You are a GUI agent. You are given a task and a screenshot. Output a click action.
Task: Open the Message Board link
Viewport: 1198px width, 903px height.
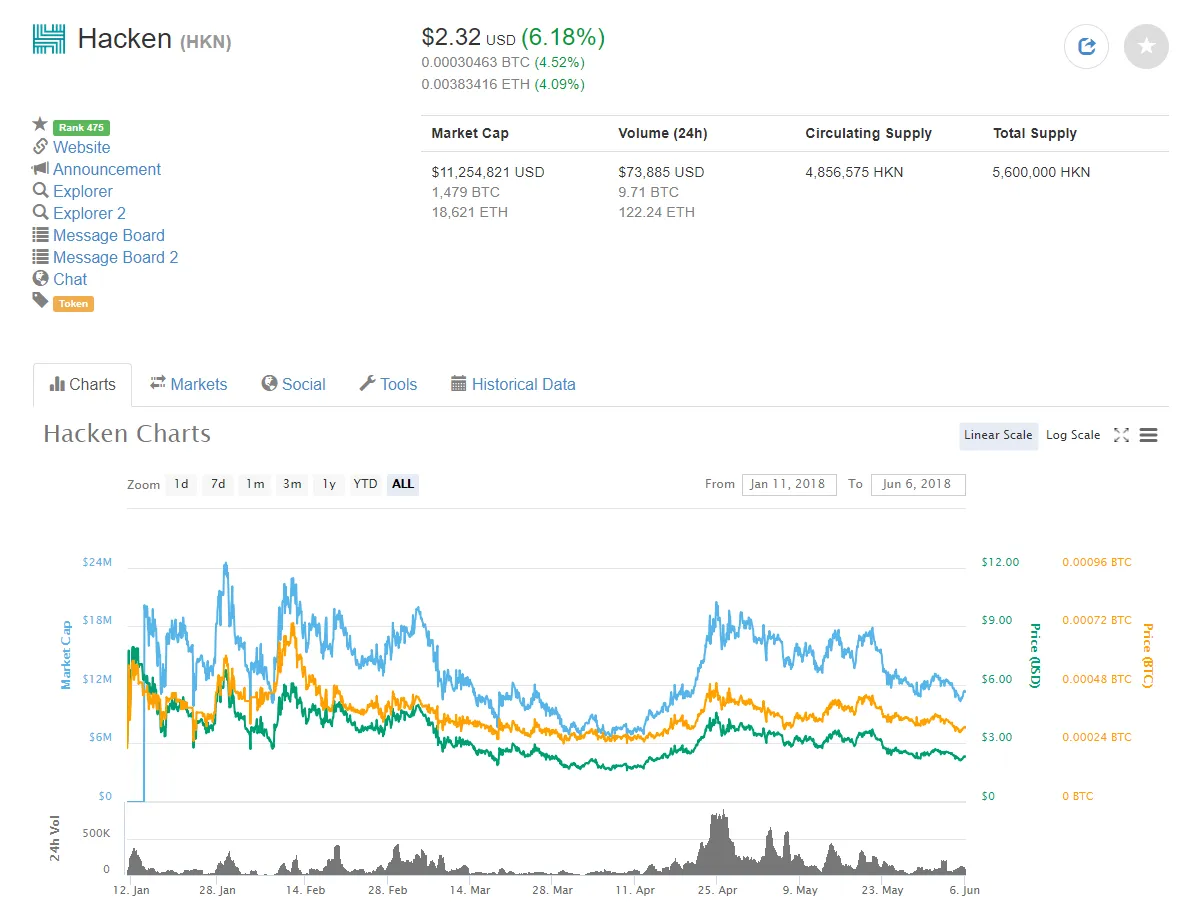coord(108,235)
